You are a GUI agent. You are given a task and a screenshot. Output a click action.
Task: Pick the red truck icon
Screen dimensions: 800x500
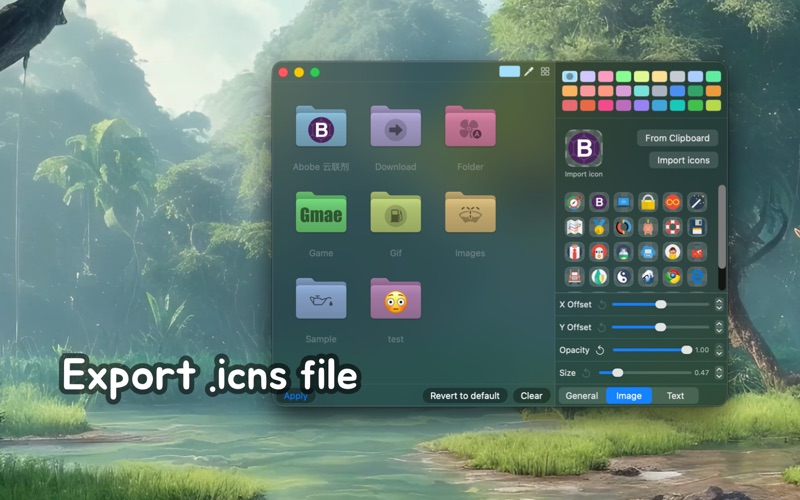tap(574, 277)
